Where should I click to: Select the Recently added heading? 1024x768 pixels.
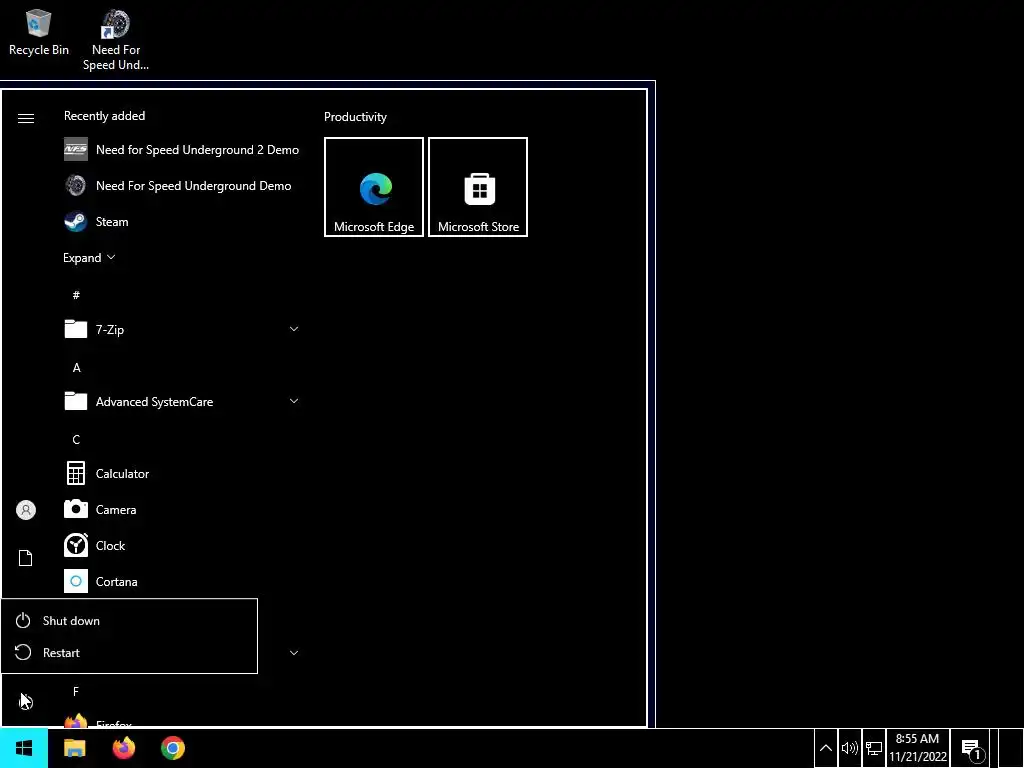point(104,116)
